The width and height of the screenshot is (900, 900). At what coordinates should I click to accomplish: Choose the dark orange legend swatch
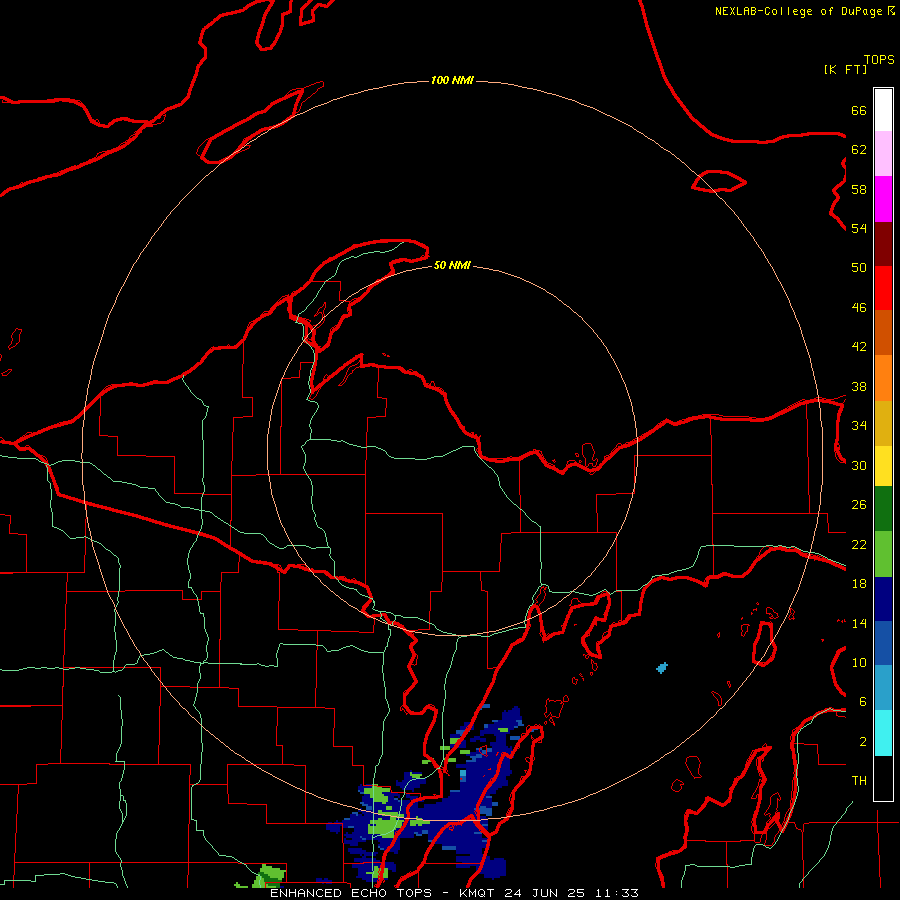[x=883, y=332]
